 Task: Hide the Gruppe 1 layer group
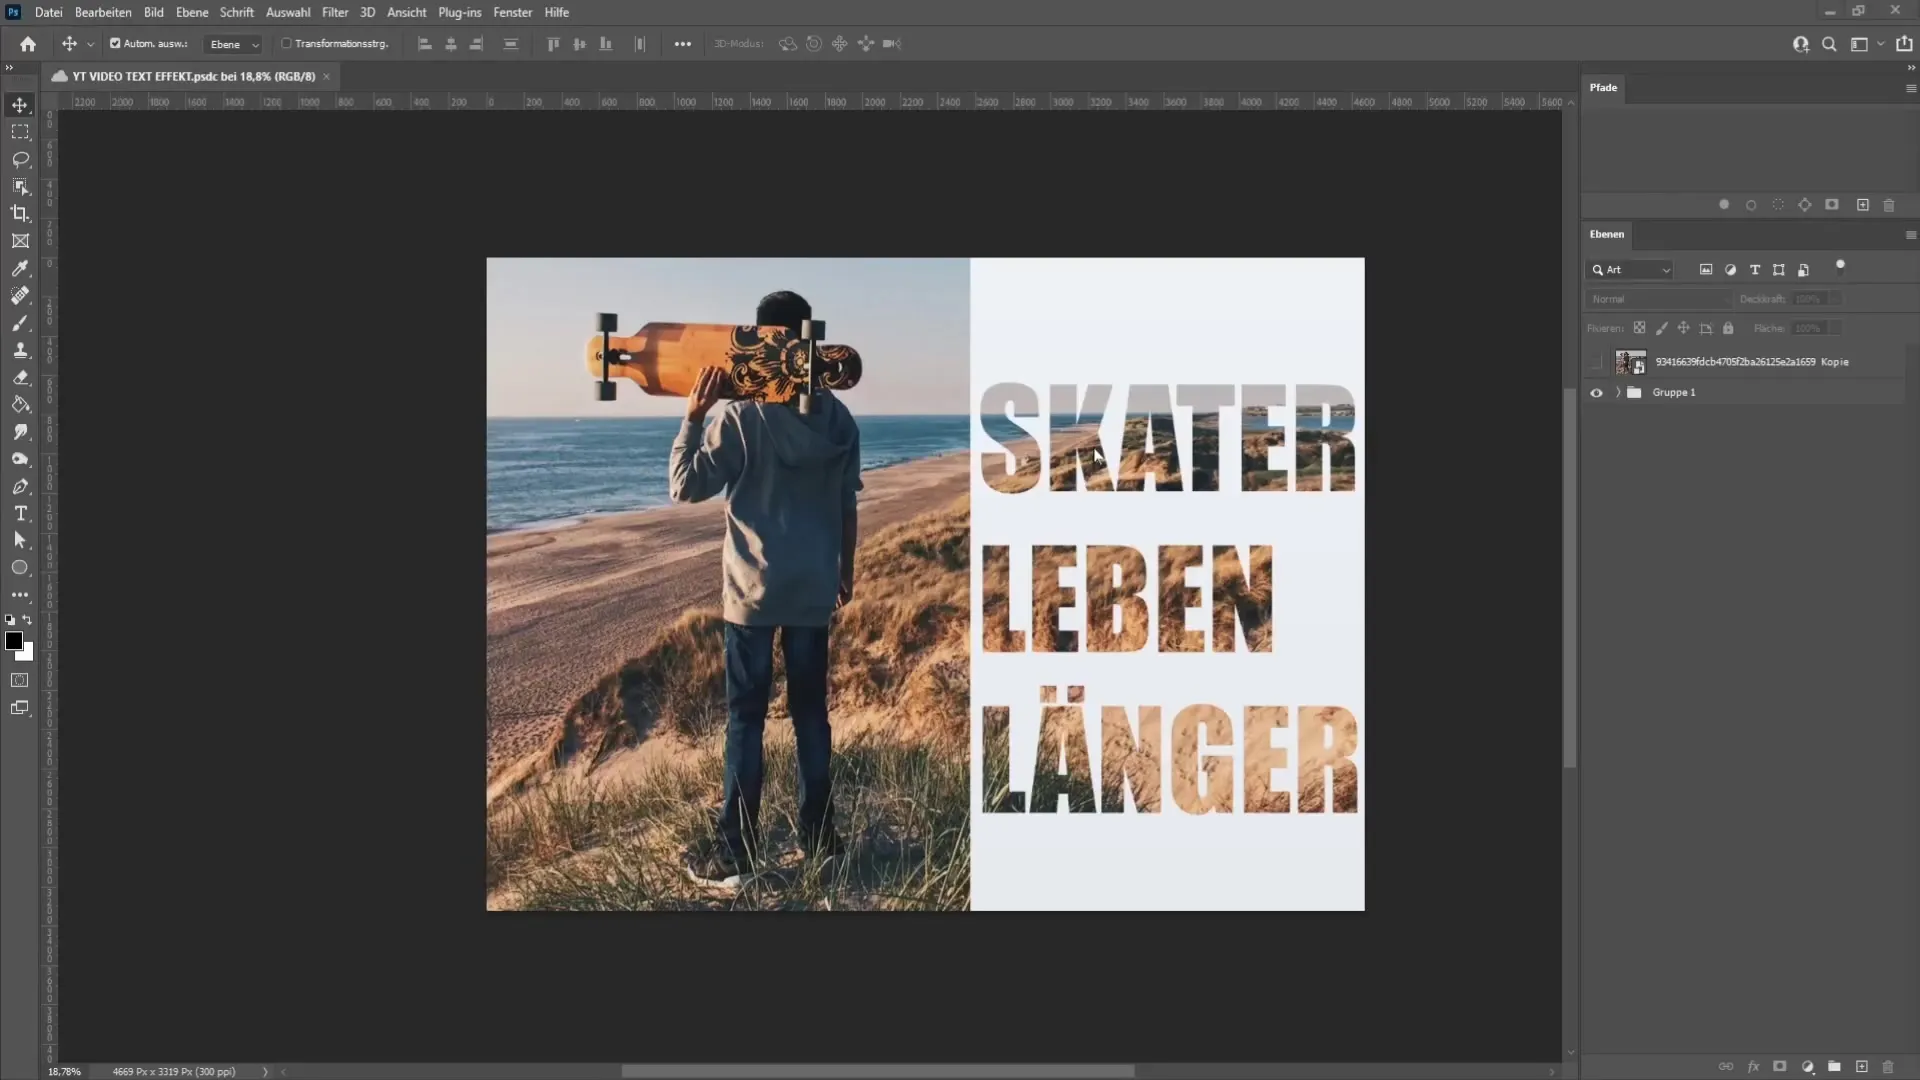[1596, 393]
